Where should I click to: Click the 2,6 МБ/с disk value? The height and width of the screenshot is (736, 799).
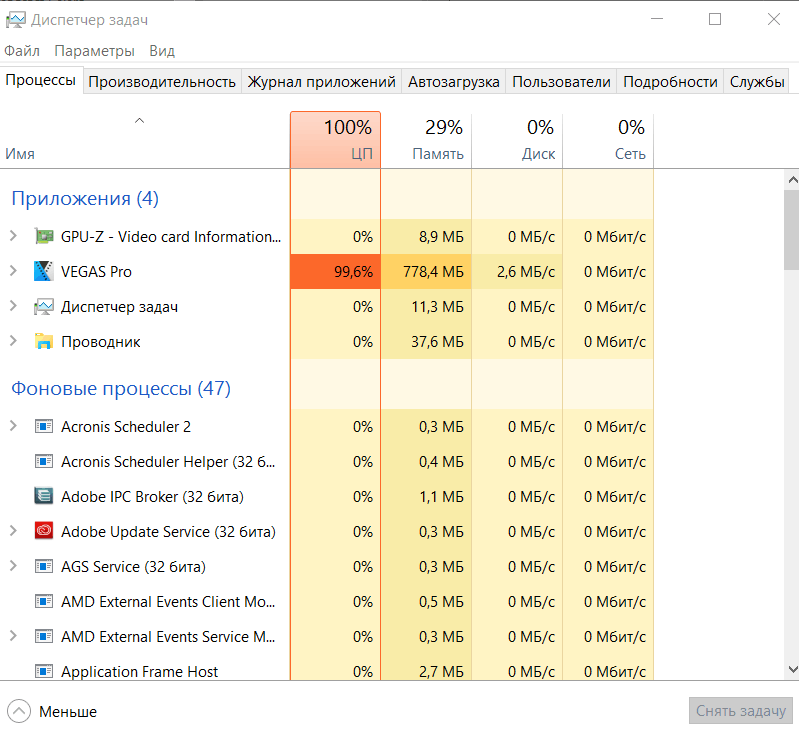(x=525, y=272)
